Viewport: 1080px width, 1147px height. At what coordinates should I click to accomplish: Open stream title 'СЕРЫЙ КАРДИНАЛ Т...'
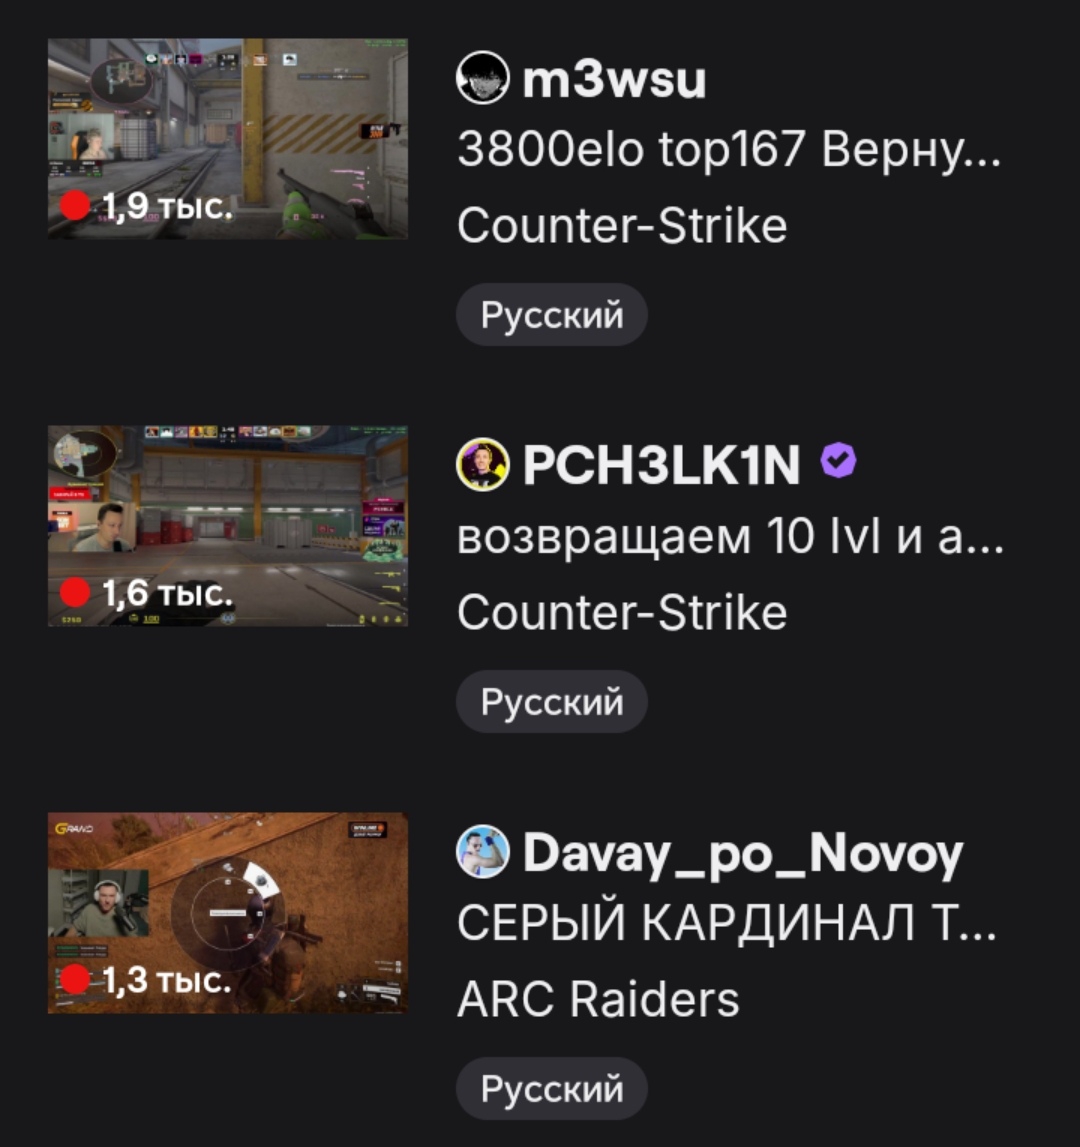click(x=727, y=922)
